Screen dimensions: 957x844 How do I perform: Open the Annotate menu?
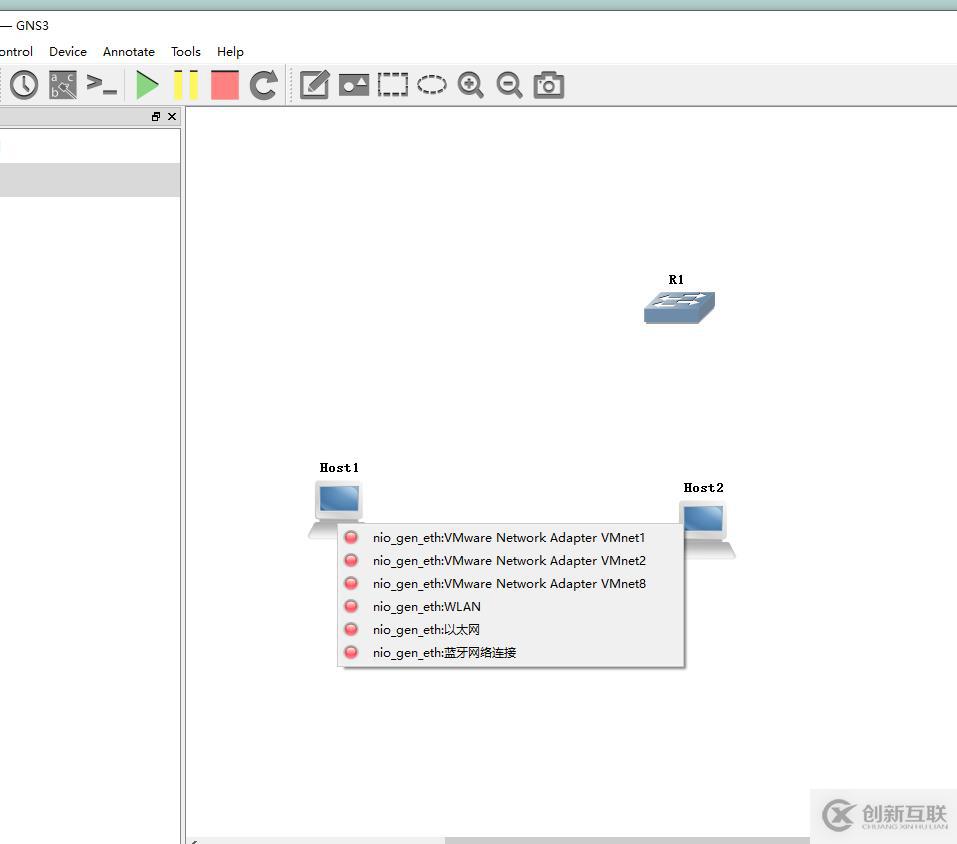tap(129, 52)
